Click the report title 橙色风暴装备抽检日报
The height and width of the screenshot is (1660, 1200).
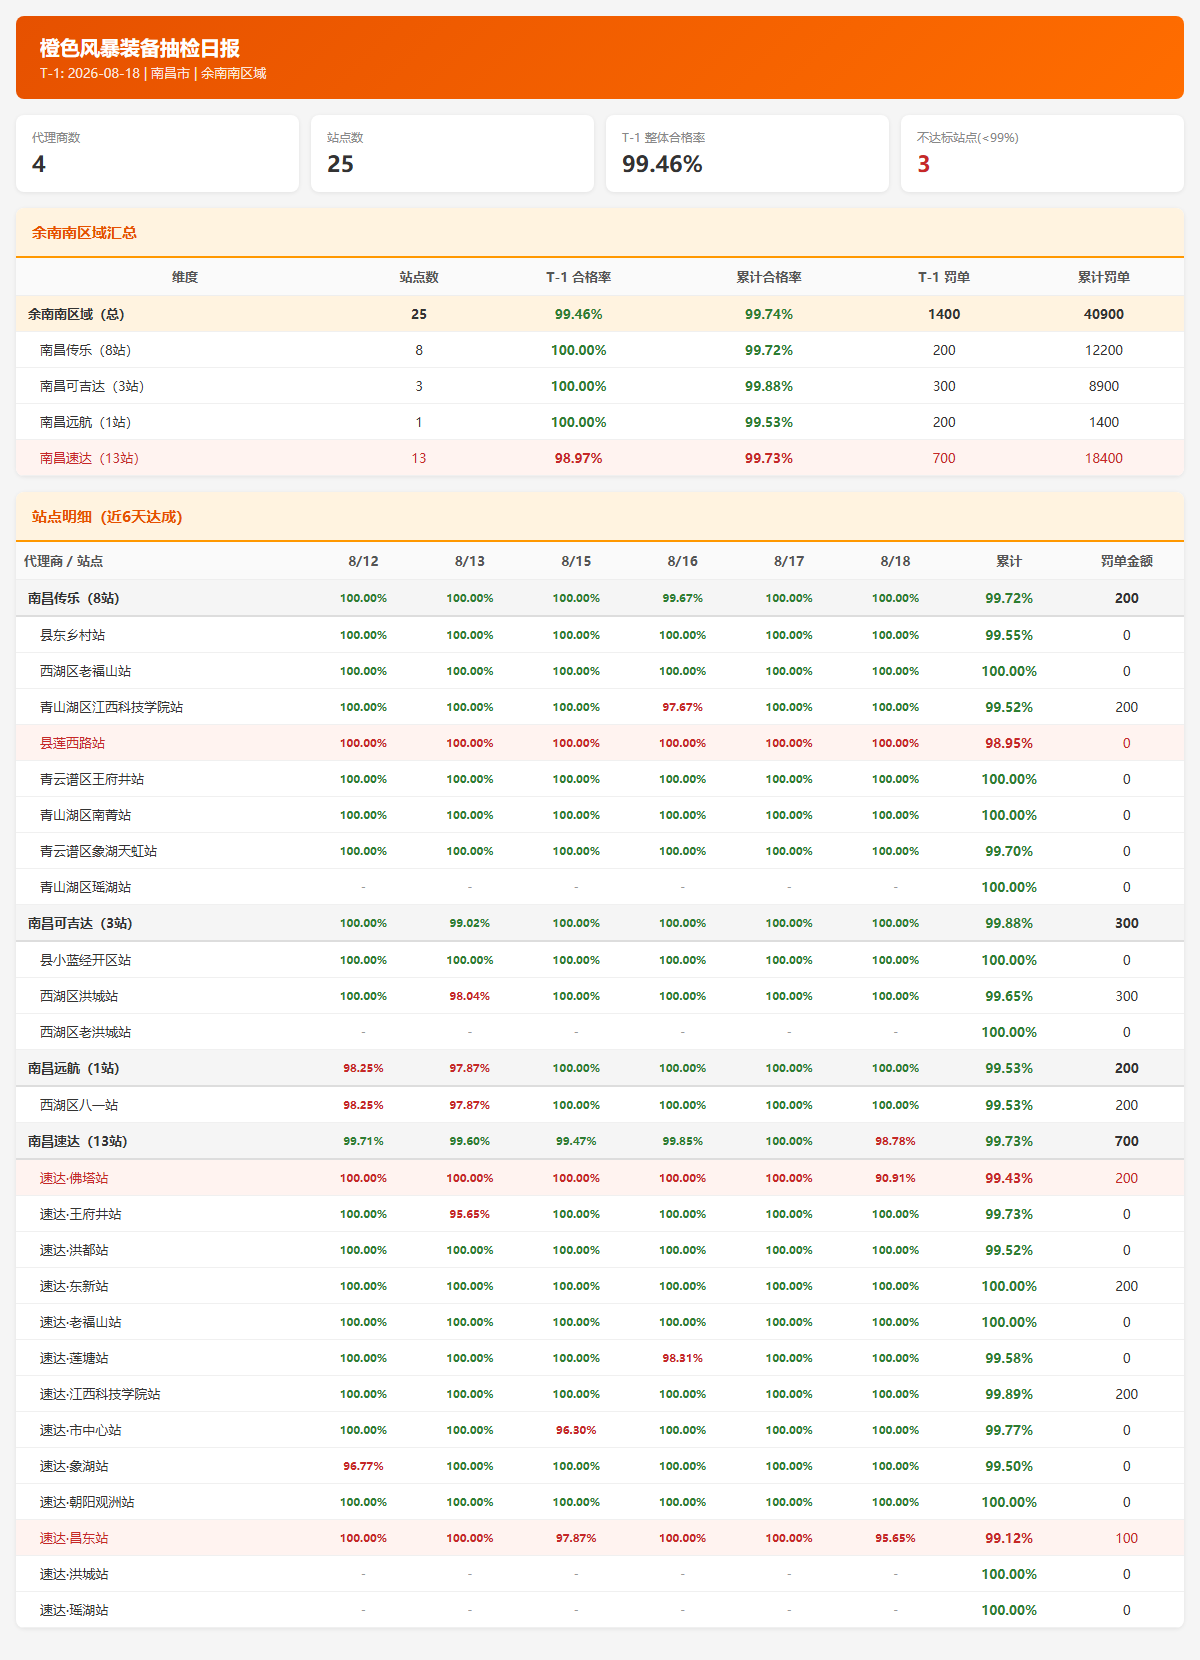point(139,48)
